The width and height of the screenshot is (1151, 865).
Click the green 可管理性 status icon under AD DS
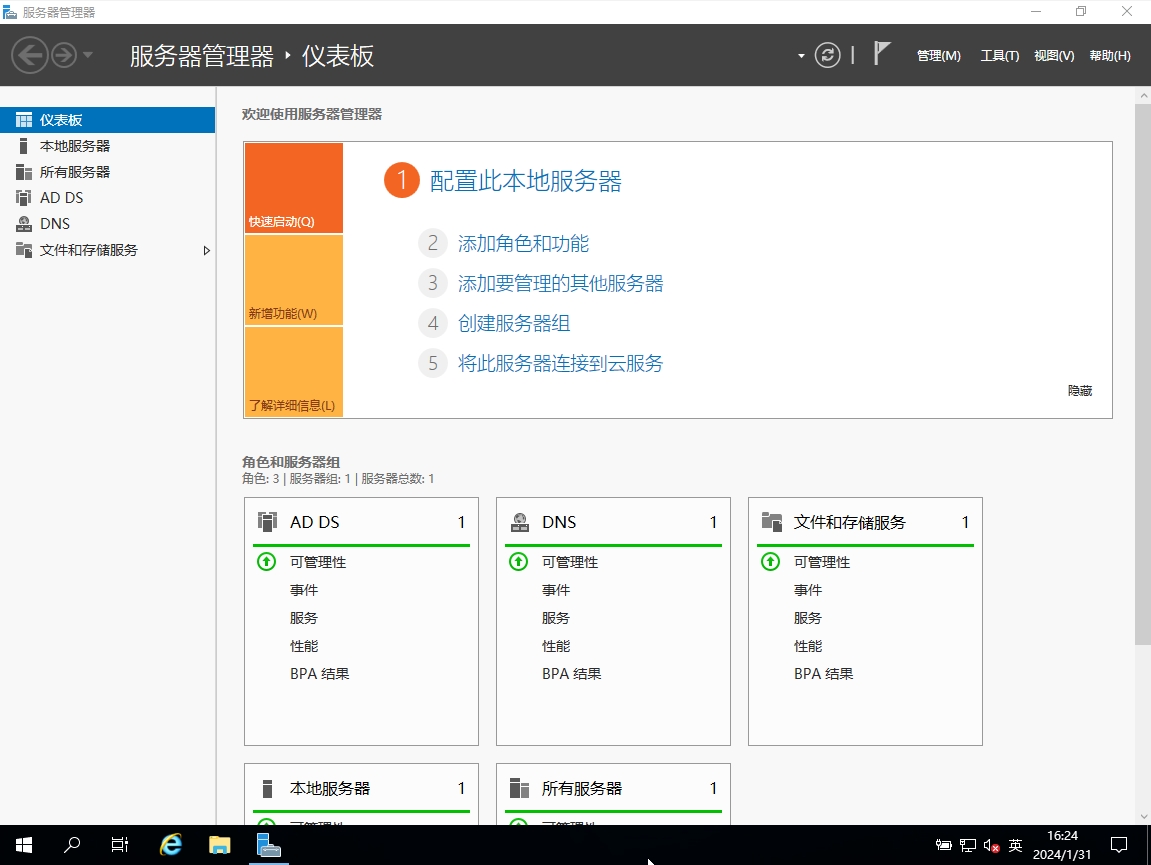266,562
